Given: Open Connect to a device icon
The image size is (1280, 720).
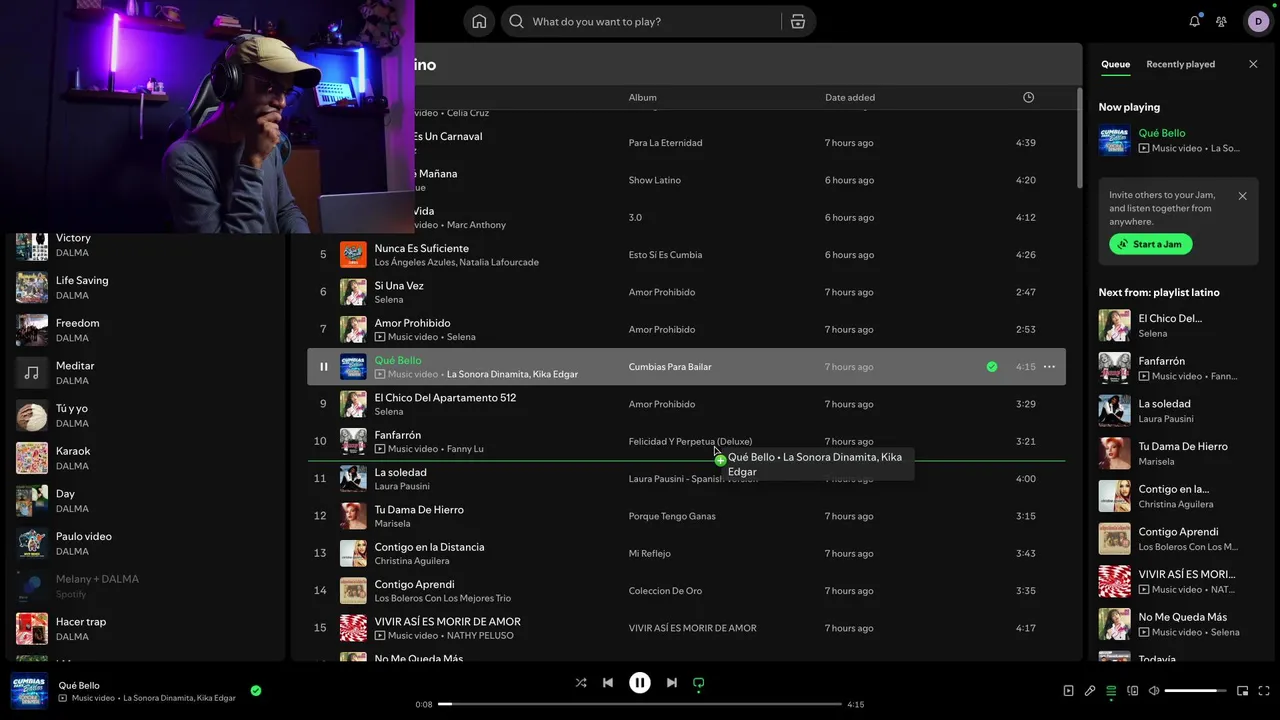Looking at the screenshot, I should click(x=1133, y=690).
